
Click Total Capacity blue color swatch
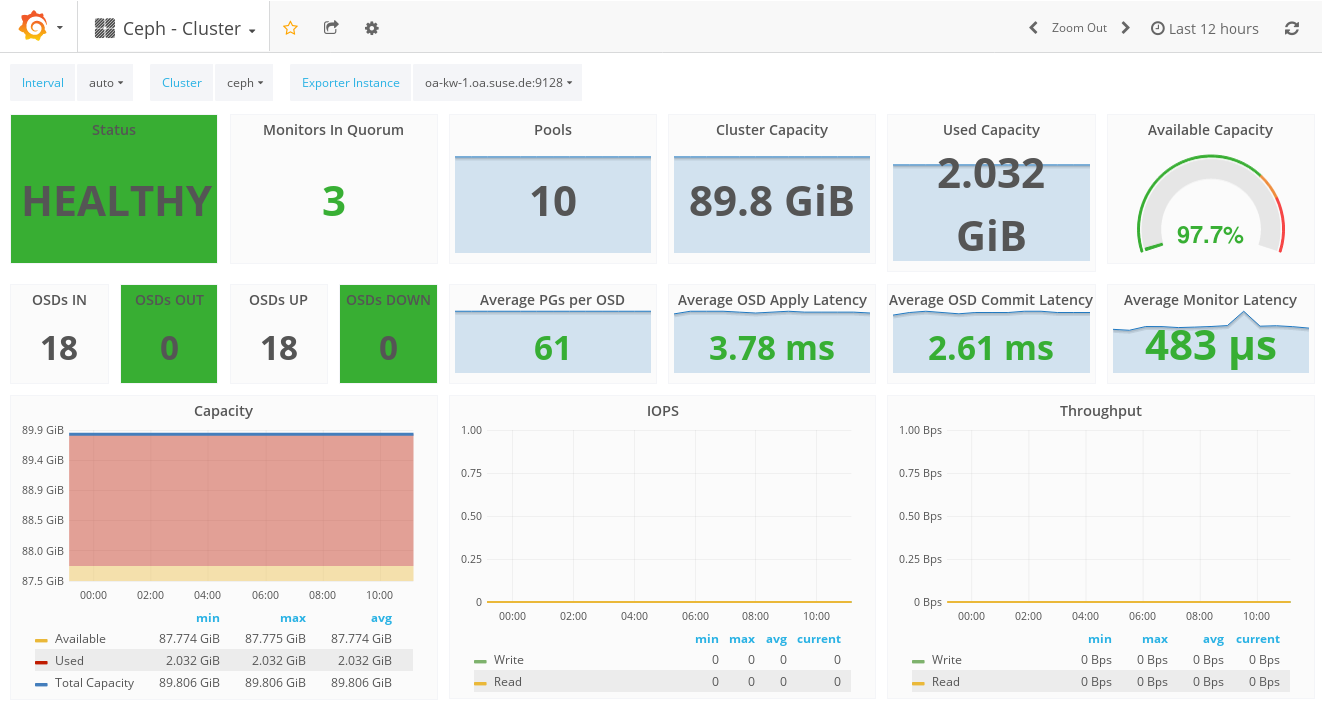41,684
